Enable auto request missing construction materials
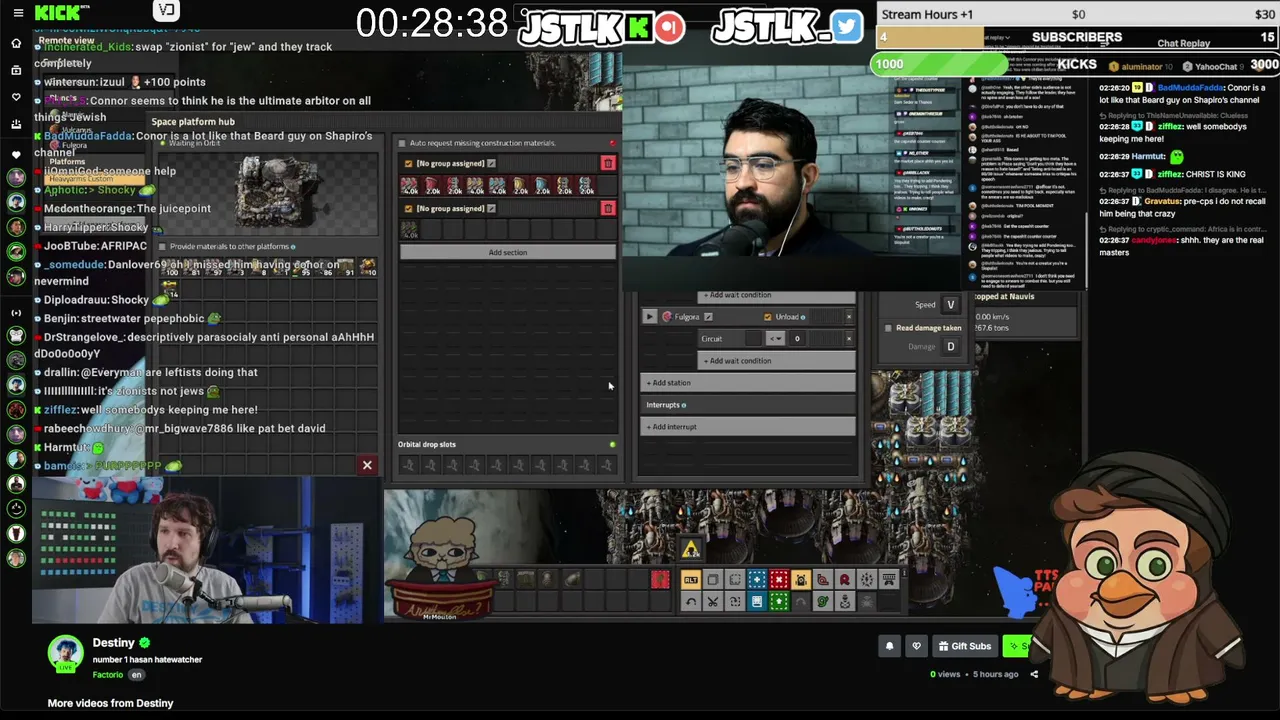The image size is (1280, 720). (x=402, y=143)
